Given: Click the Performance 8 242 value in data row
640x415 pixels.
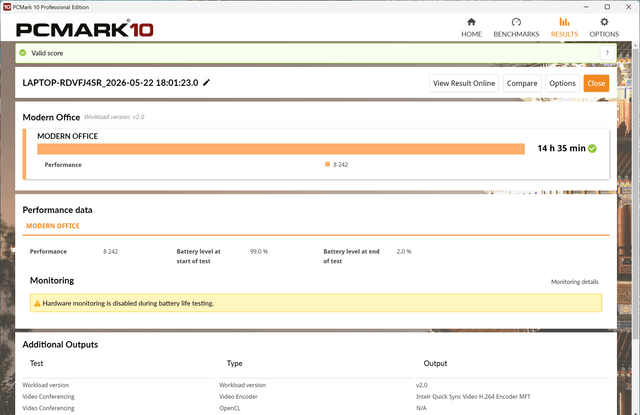Looking at the screenshot, I should point(110,251).
